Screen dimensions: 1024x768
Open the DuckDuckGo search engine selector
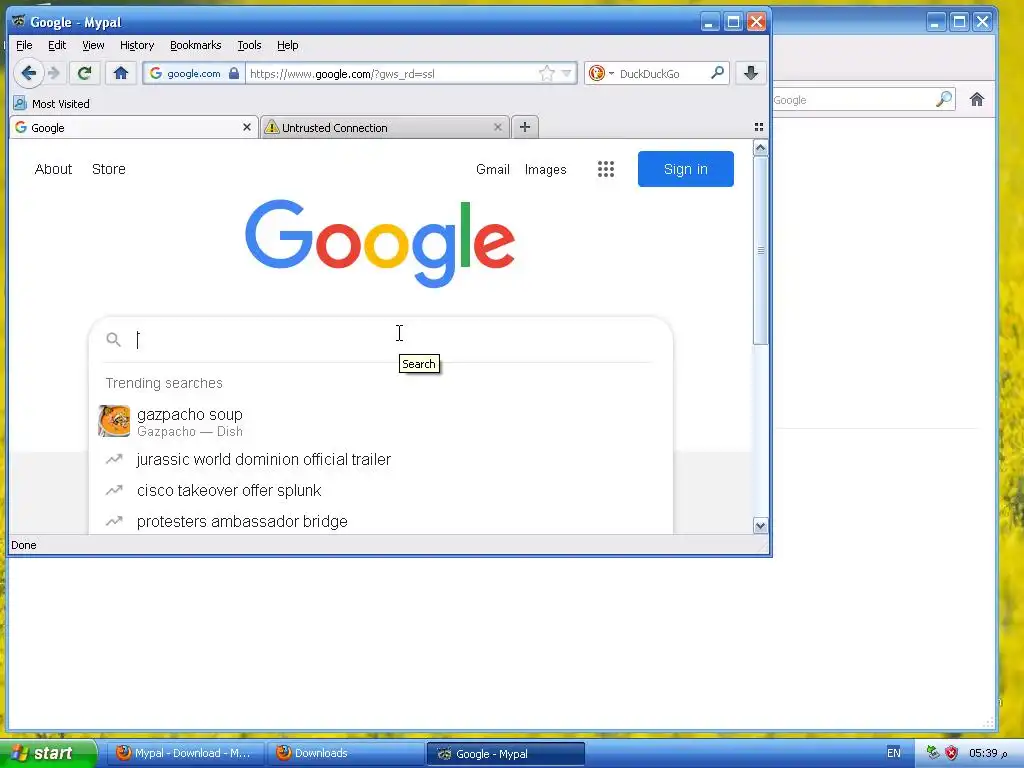[601, 73]
